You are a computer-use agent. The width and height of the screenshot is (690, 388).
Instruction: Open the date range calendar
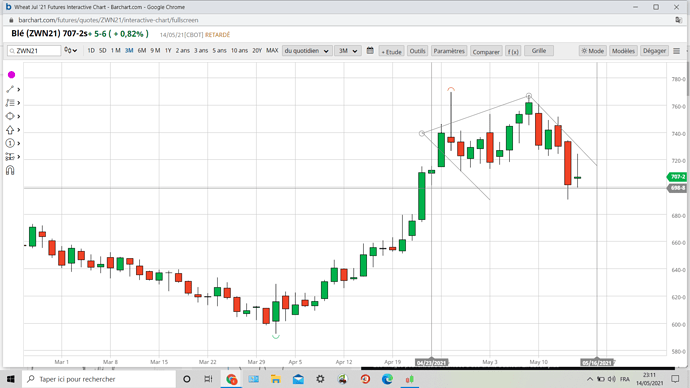point(370,51)
